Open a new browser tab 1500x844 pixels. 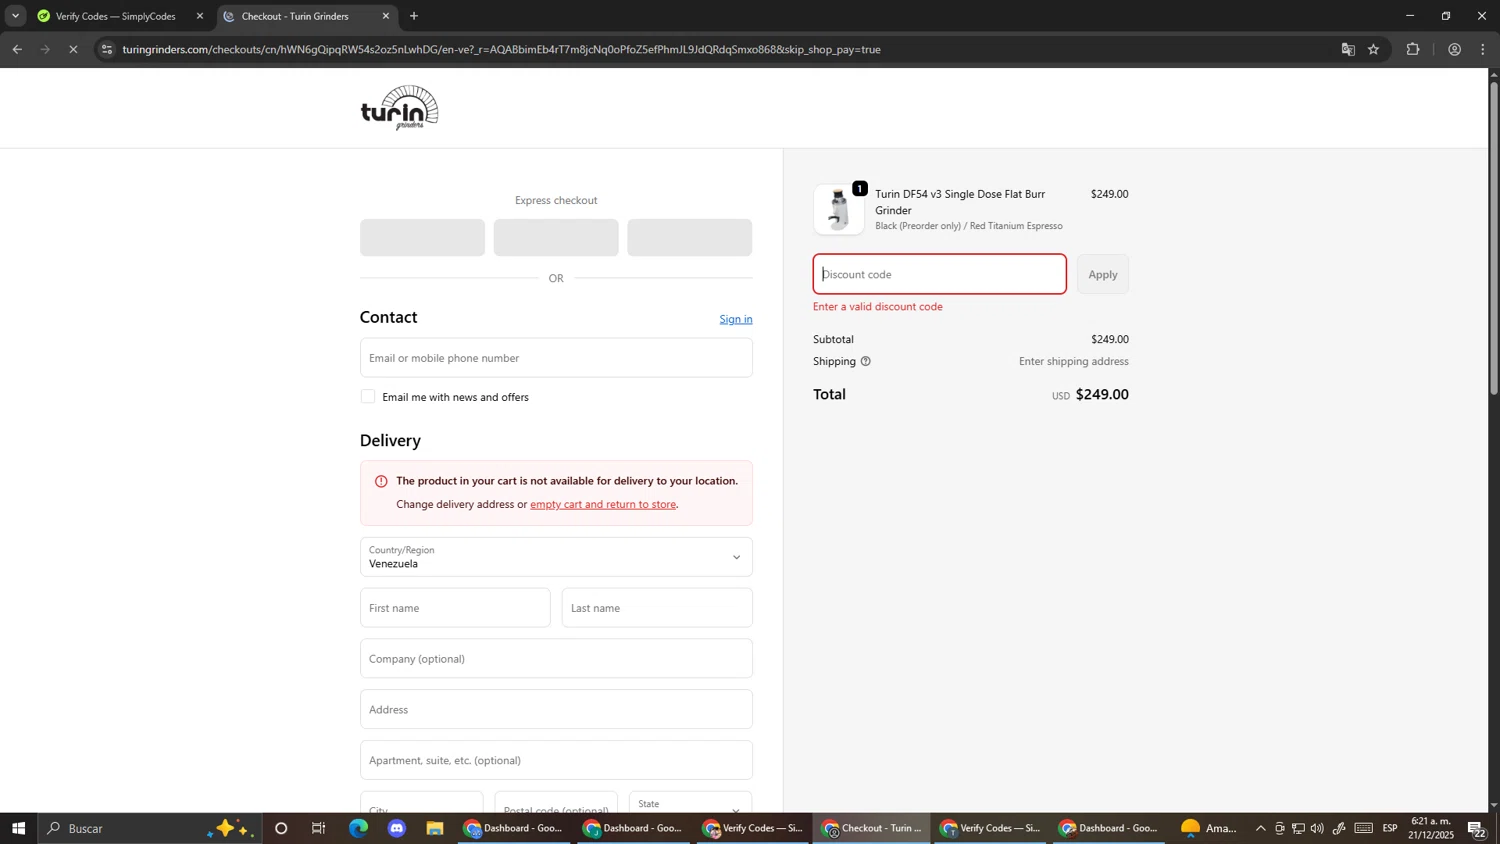(x=414, y=16)
